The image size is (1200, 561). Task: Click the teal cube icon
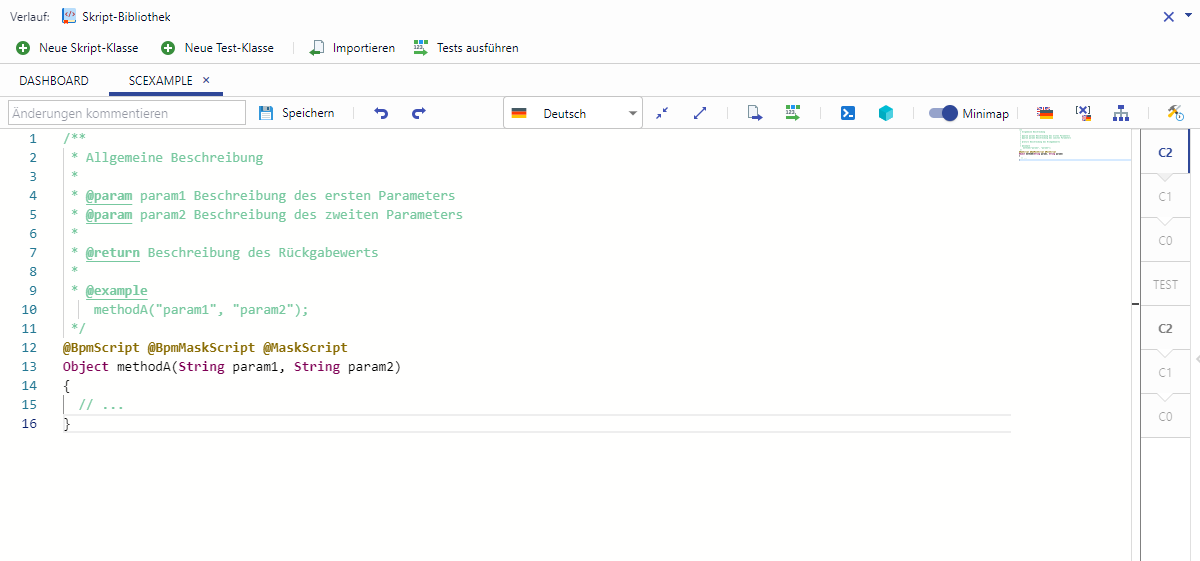coord(885,114)
